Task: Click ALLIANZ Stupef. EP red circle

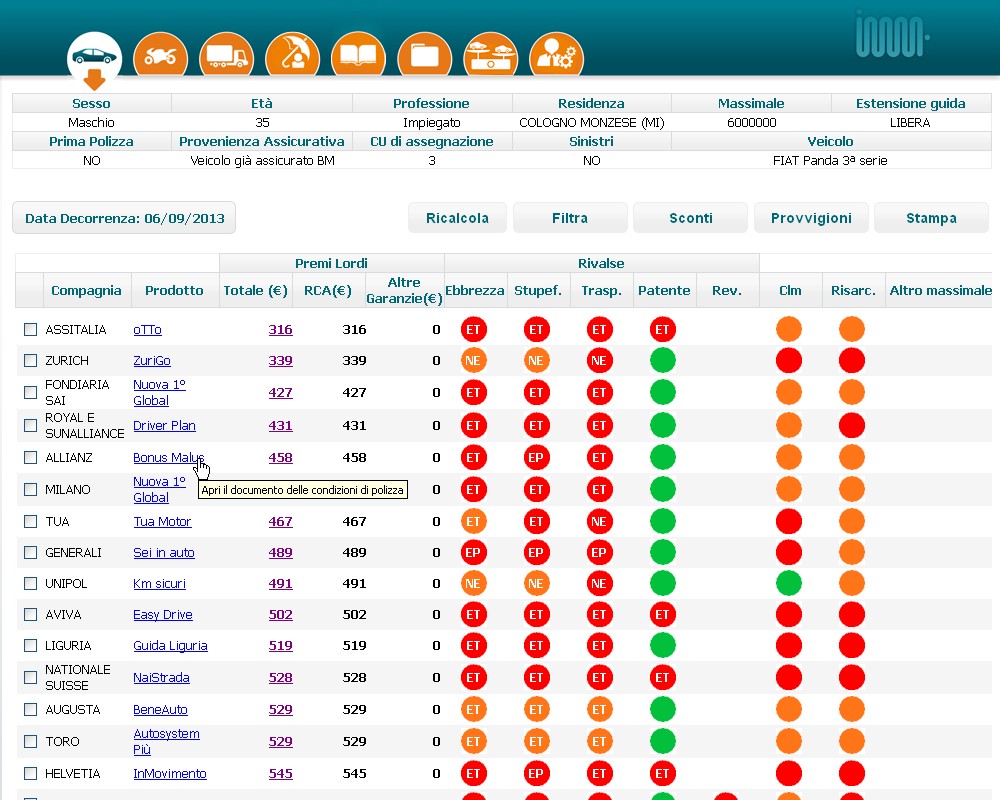Action: pos(536,457)
